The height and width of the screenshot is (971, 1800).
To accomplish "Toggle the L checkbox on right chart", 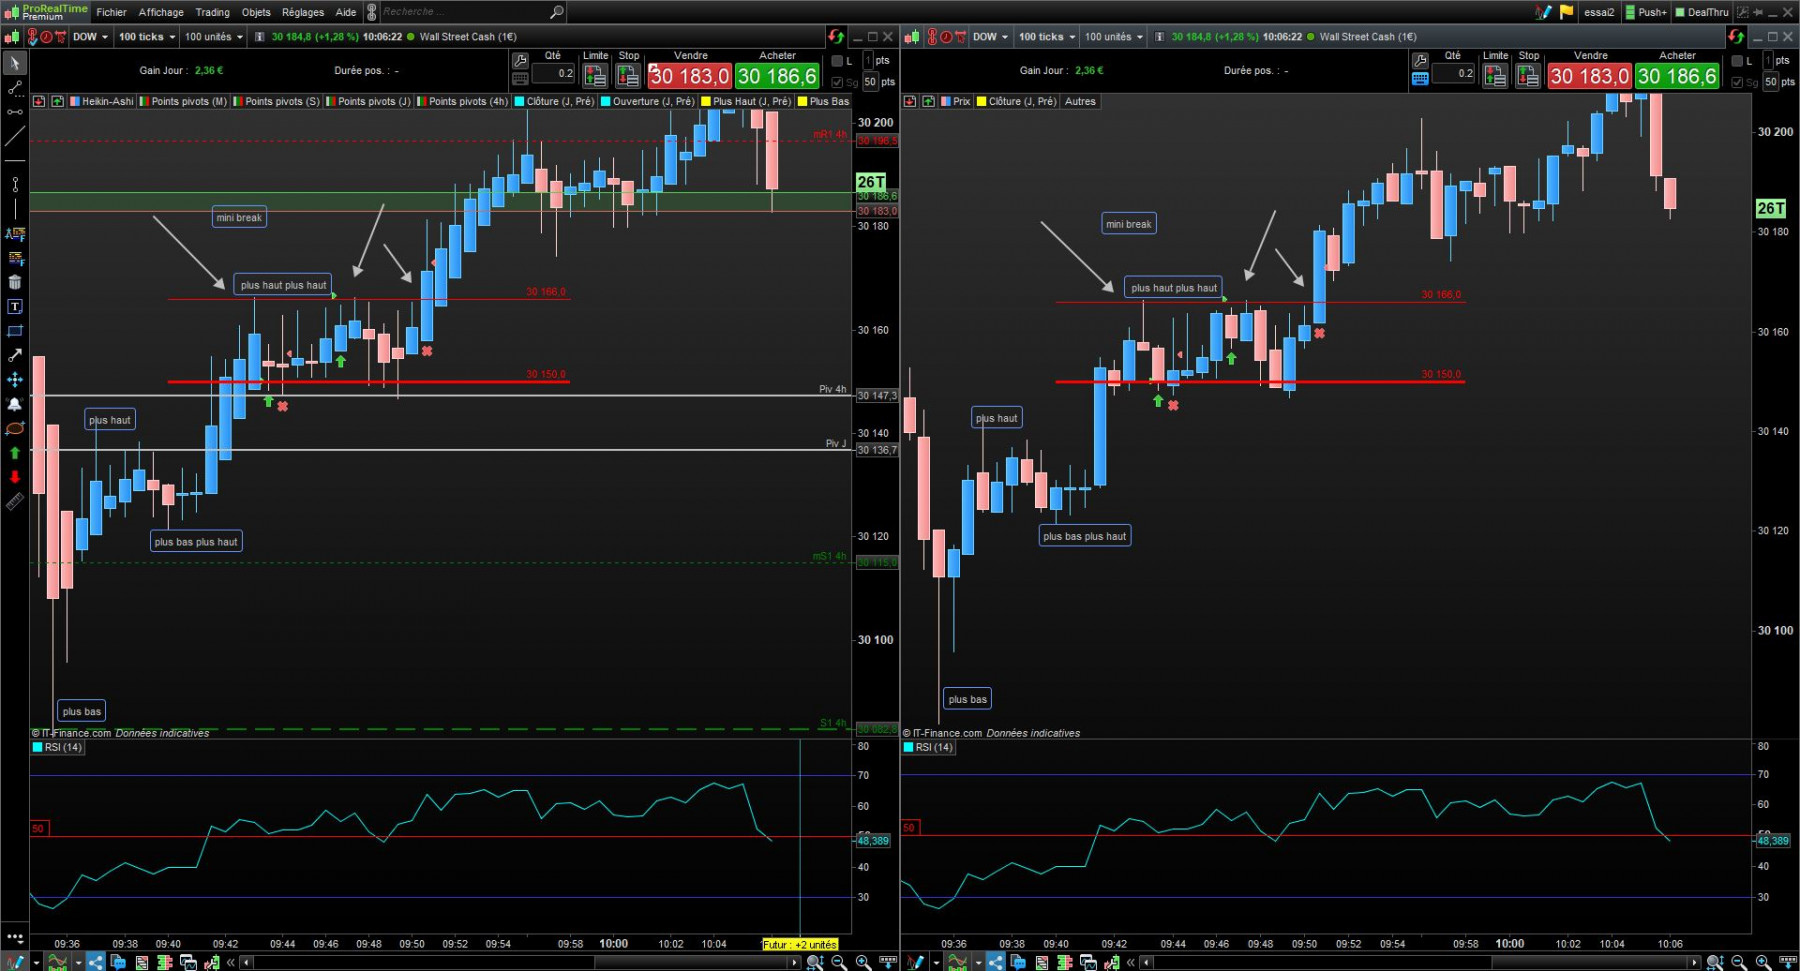I will point(1737,61).
